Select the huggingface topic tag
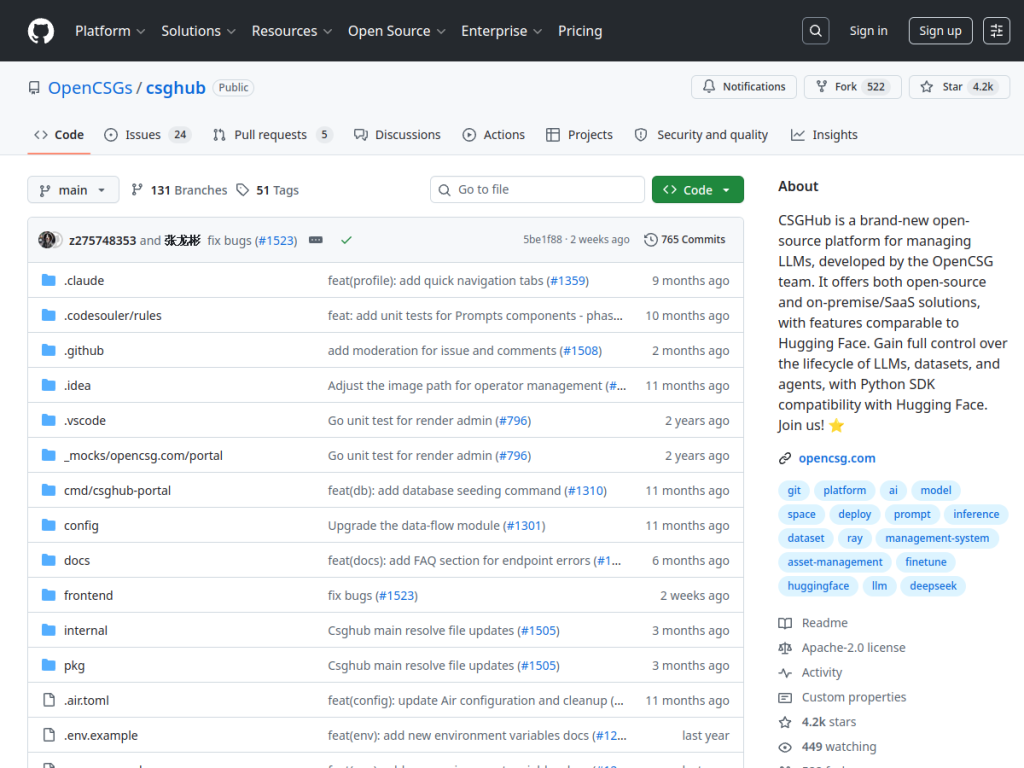This screenshot has height=768, width=1024. point(818,586)
